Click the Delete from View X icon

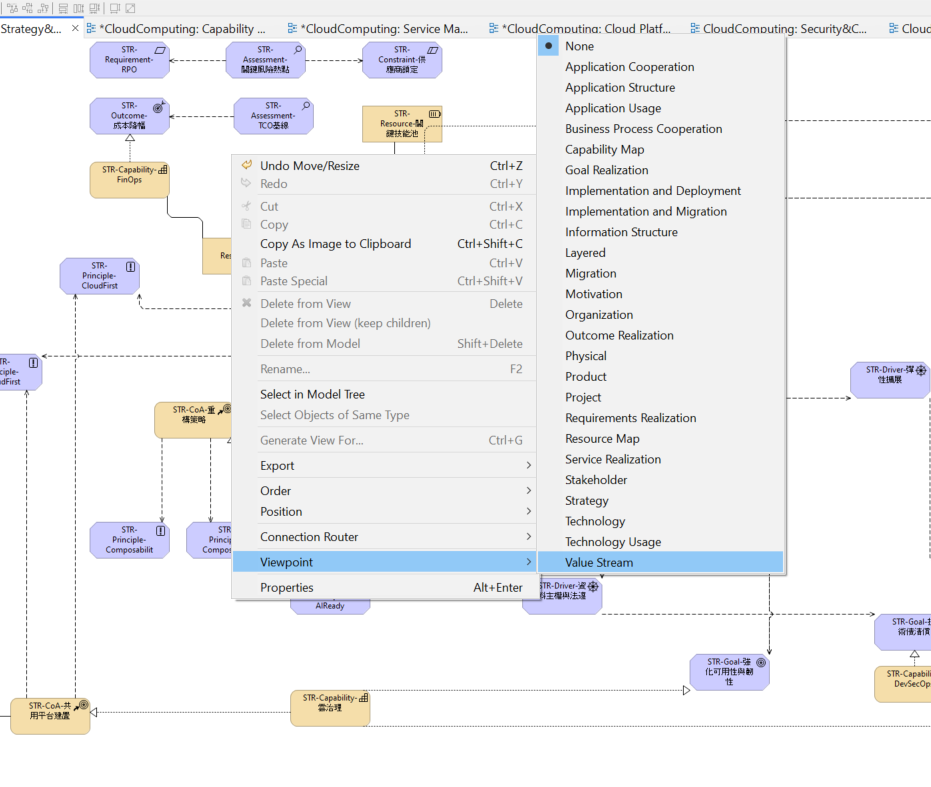[x=246, y=303]
